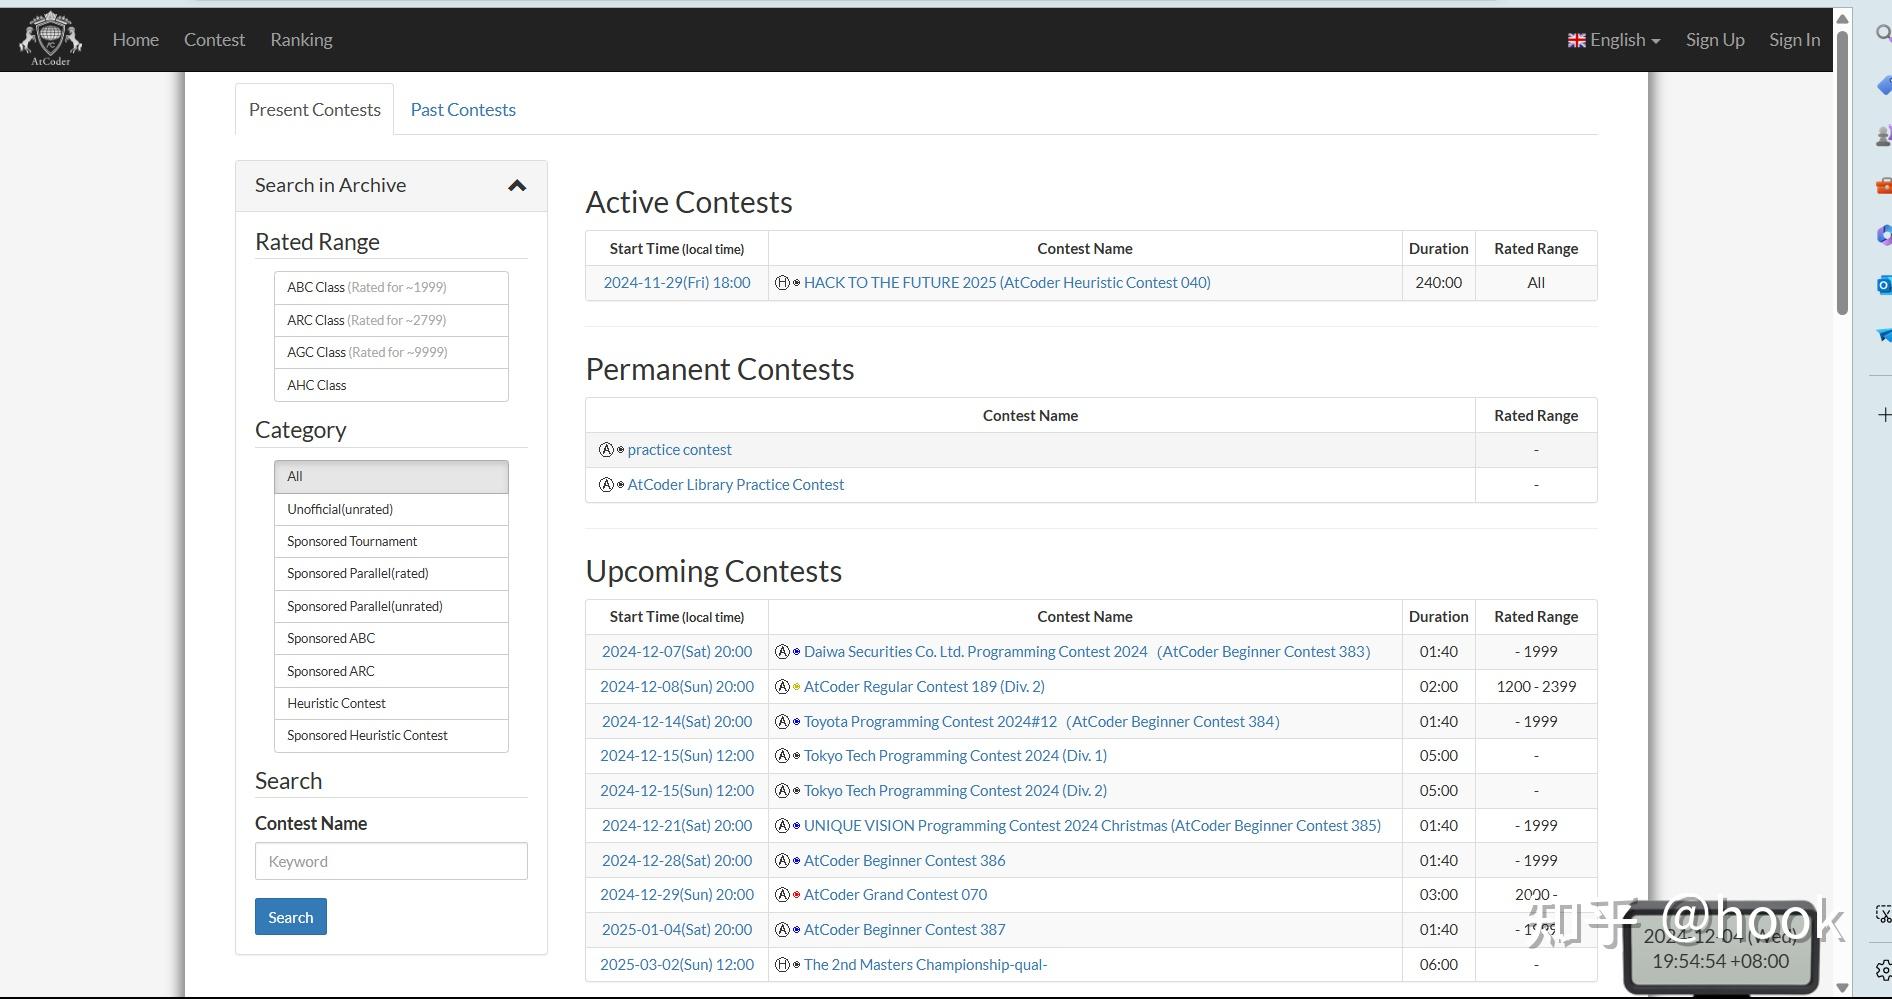Open the Tools briefcase icon in the sidebar
The width and height of the screenshot is (1892, 999).
point(1883,185)
